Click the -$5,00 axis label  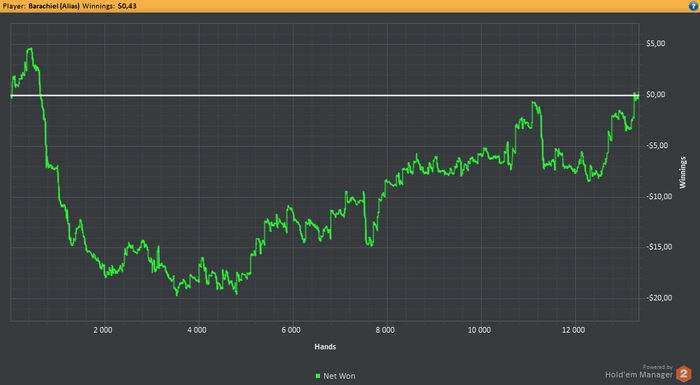click(x=657, y=146)
